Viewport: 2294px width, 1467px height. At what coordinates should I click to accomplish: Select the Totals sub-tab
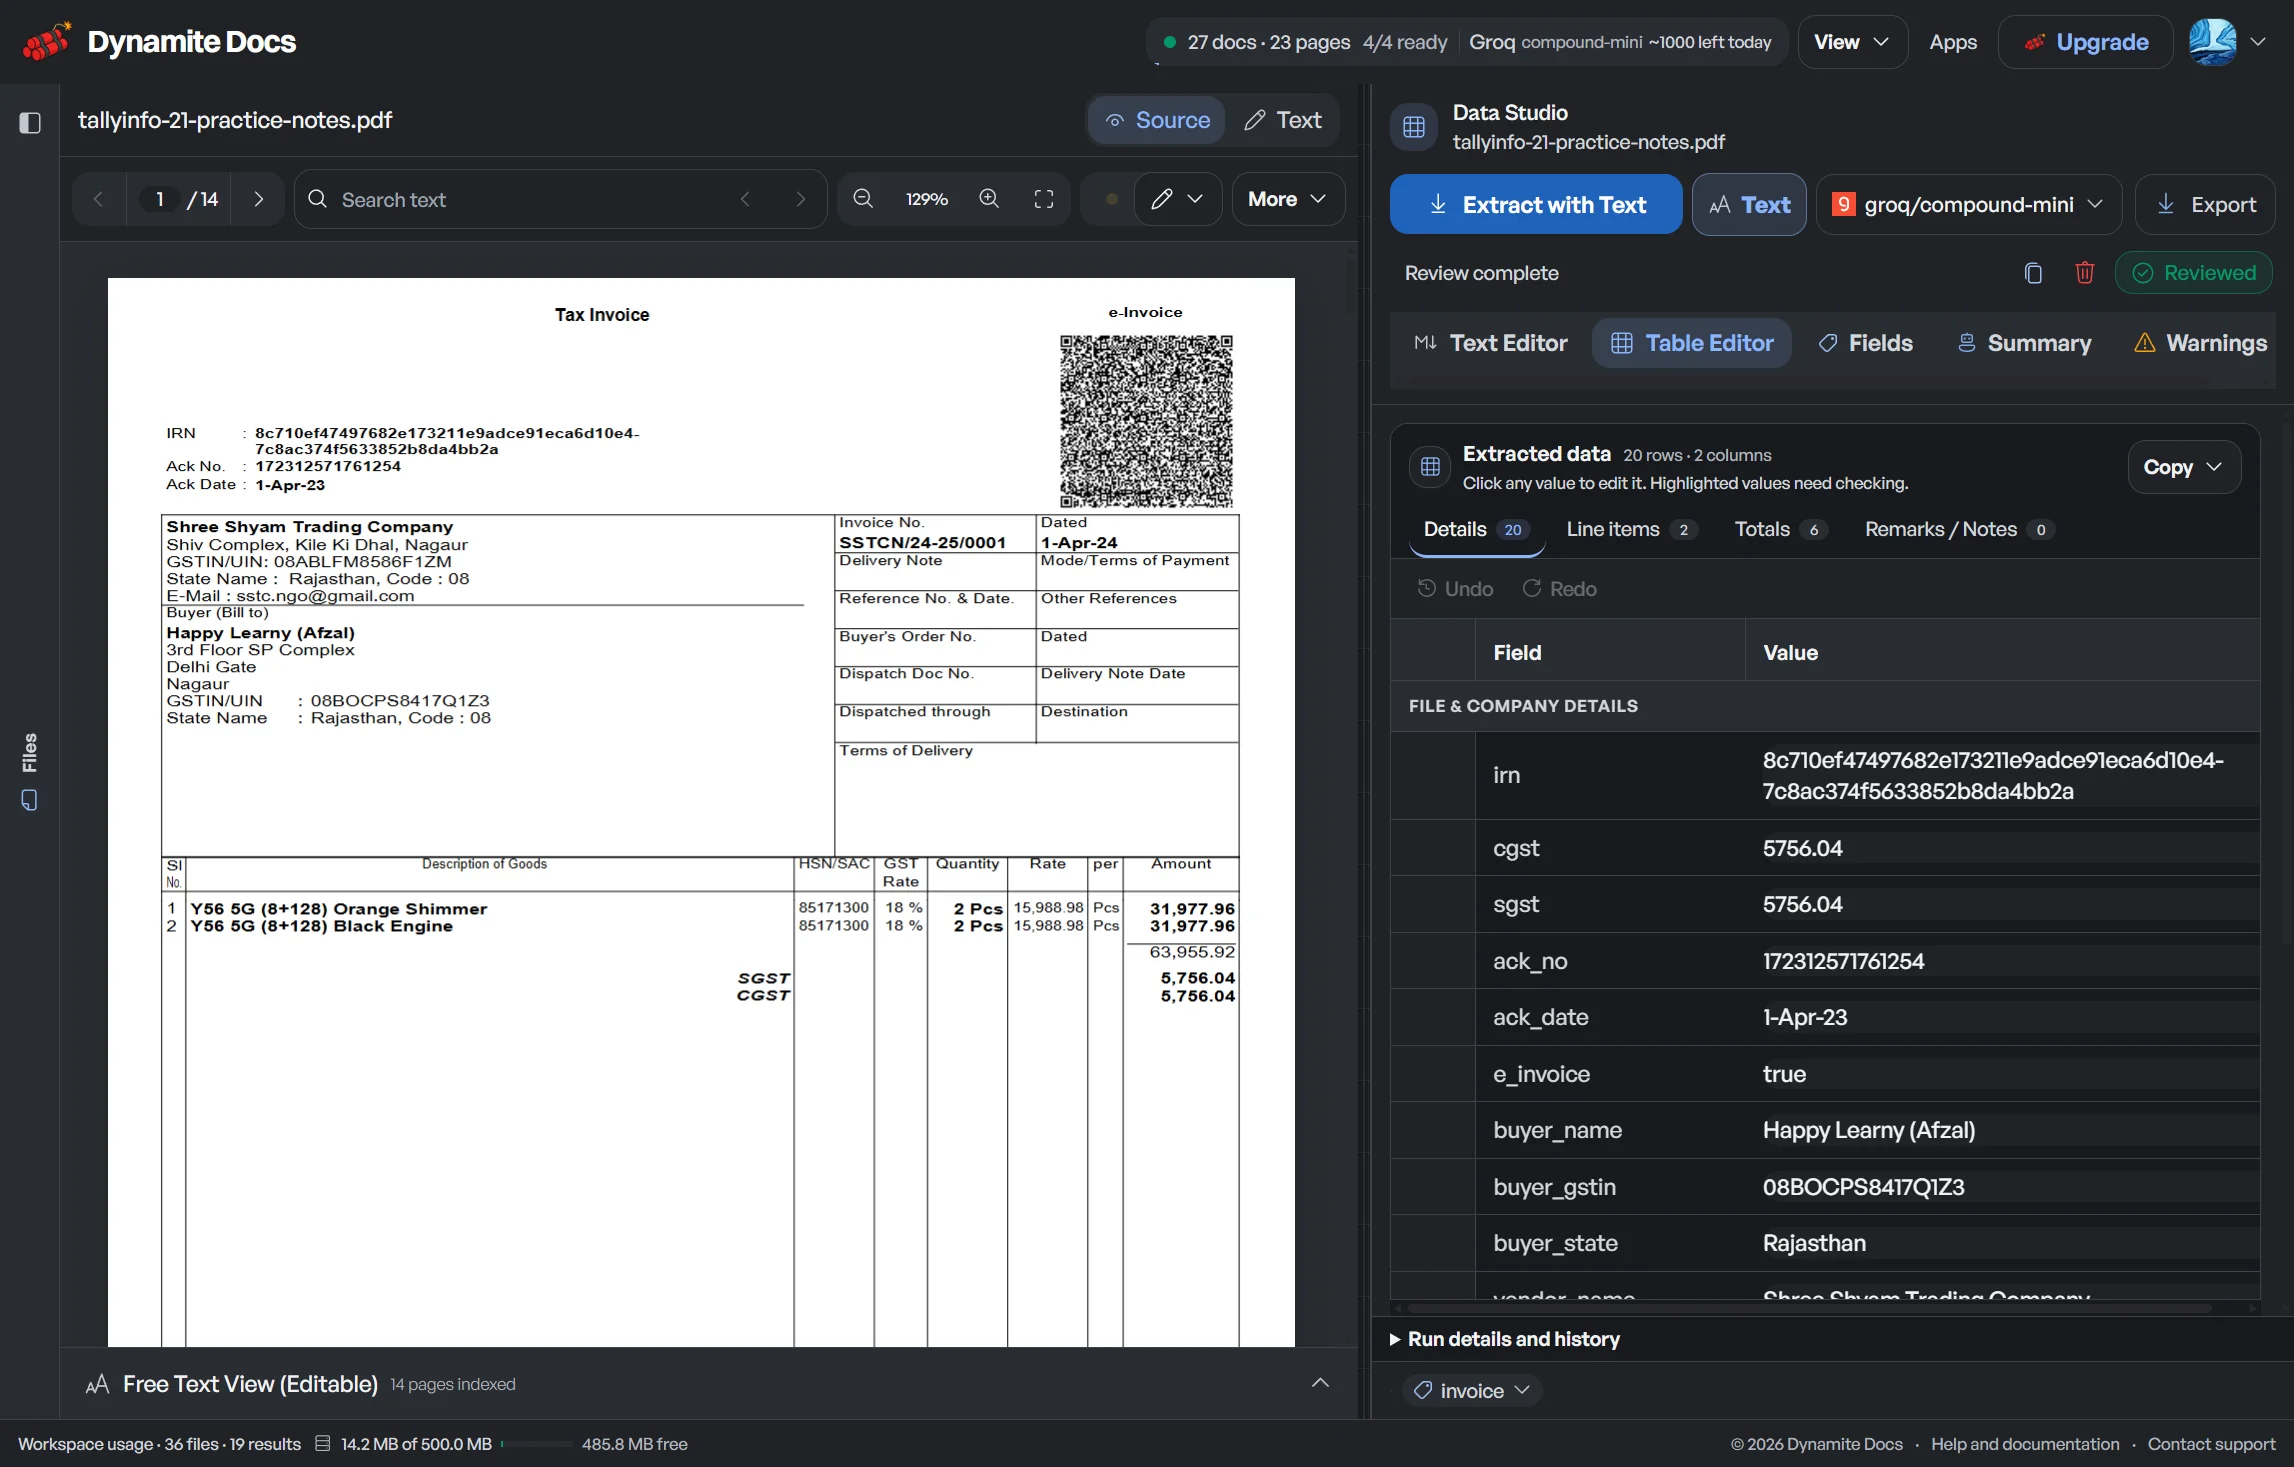pyautogui.click(x=1781, y=529)
